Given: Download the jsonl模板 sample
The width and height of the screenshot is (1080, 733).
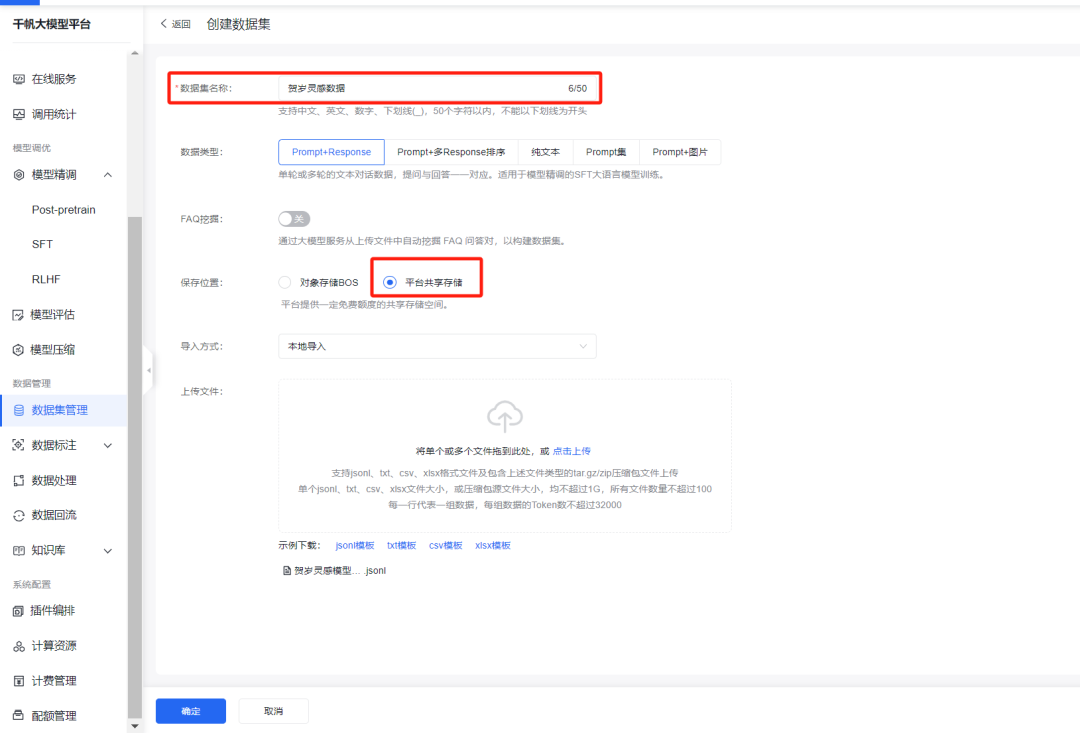Looking at the screenshot, I should 355,546.
